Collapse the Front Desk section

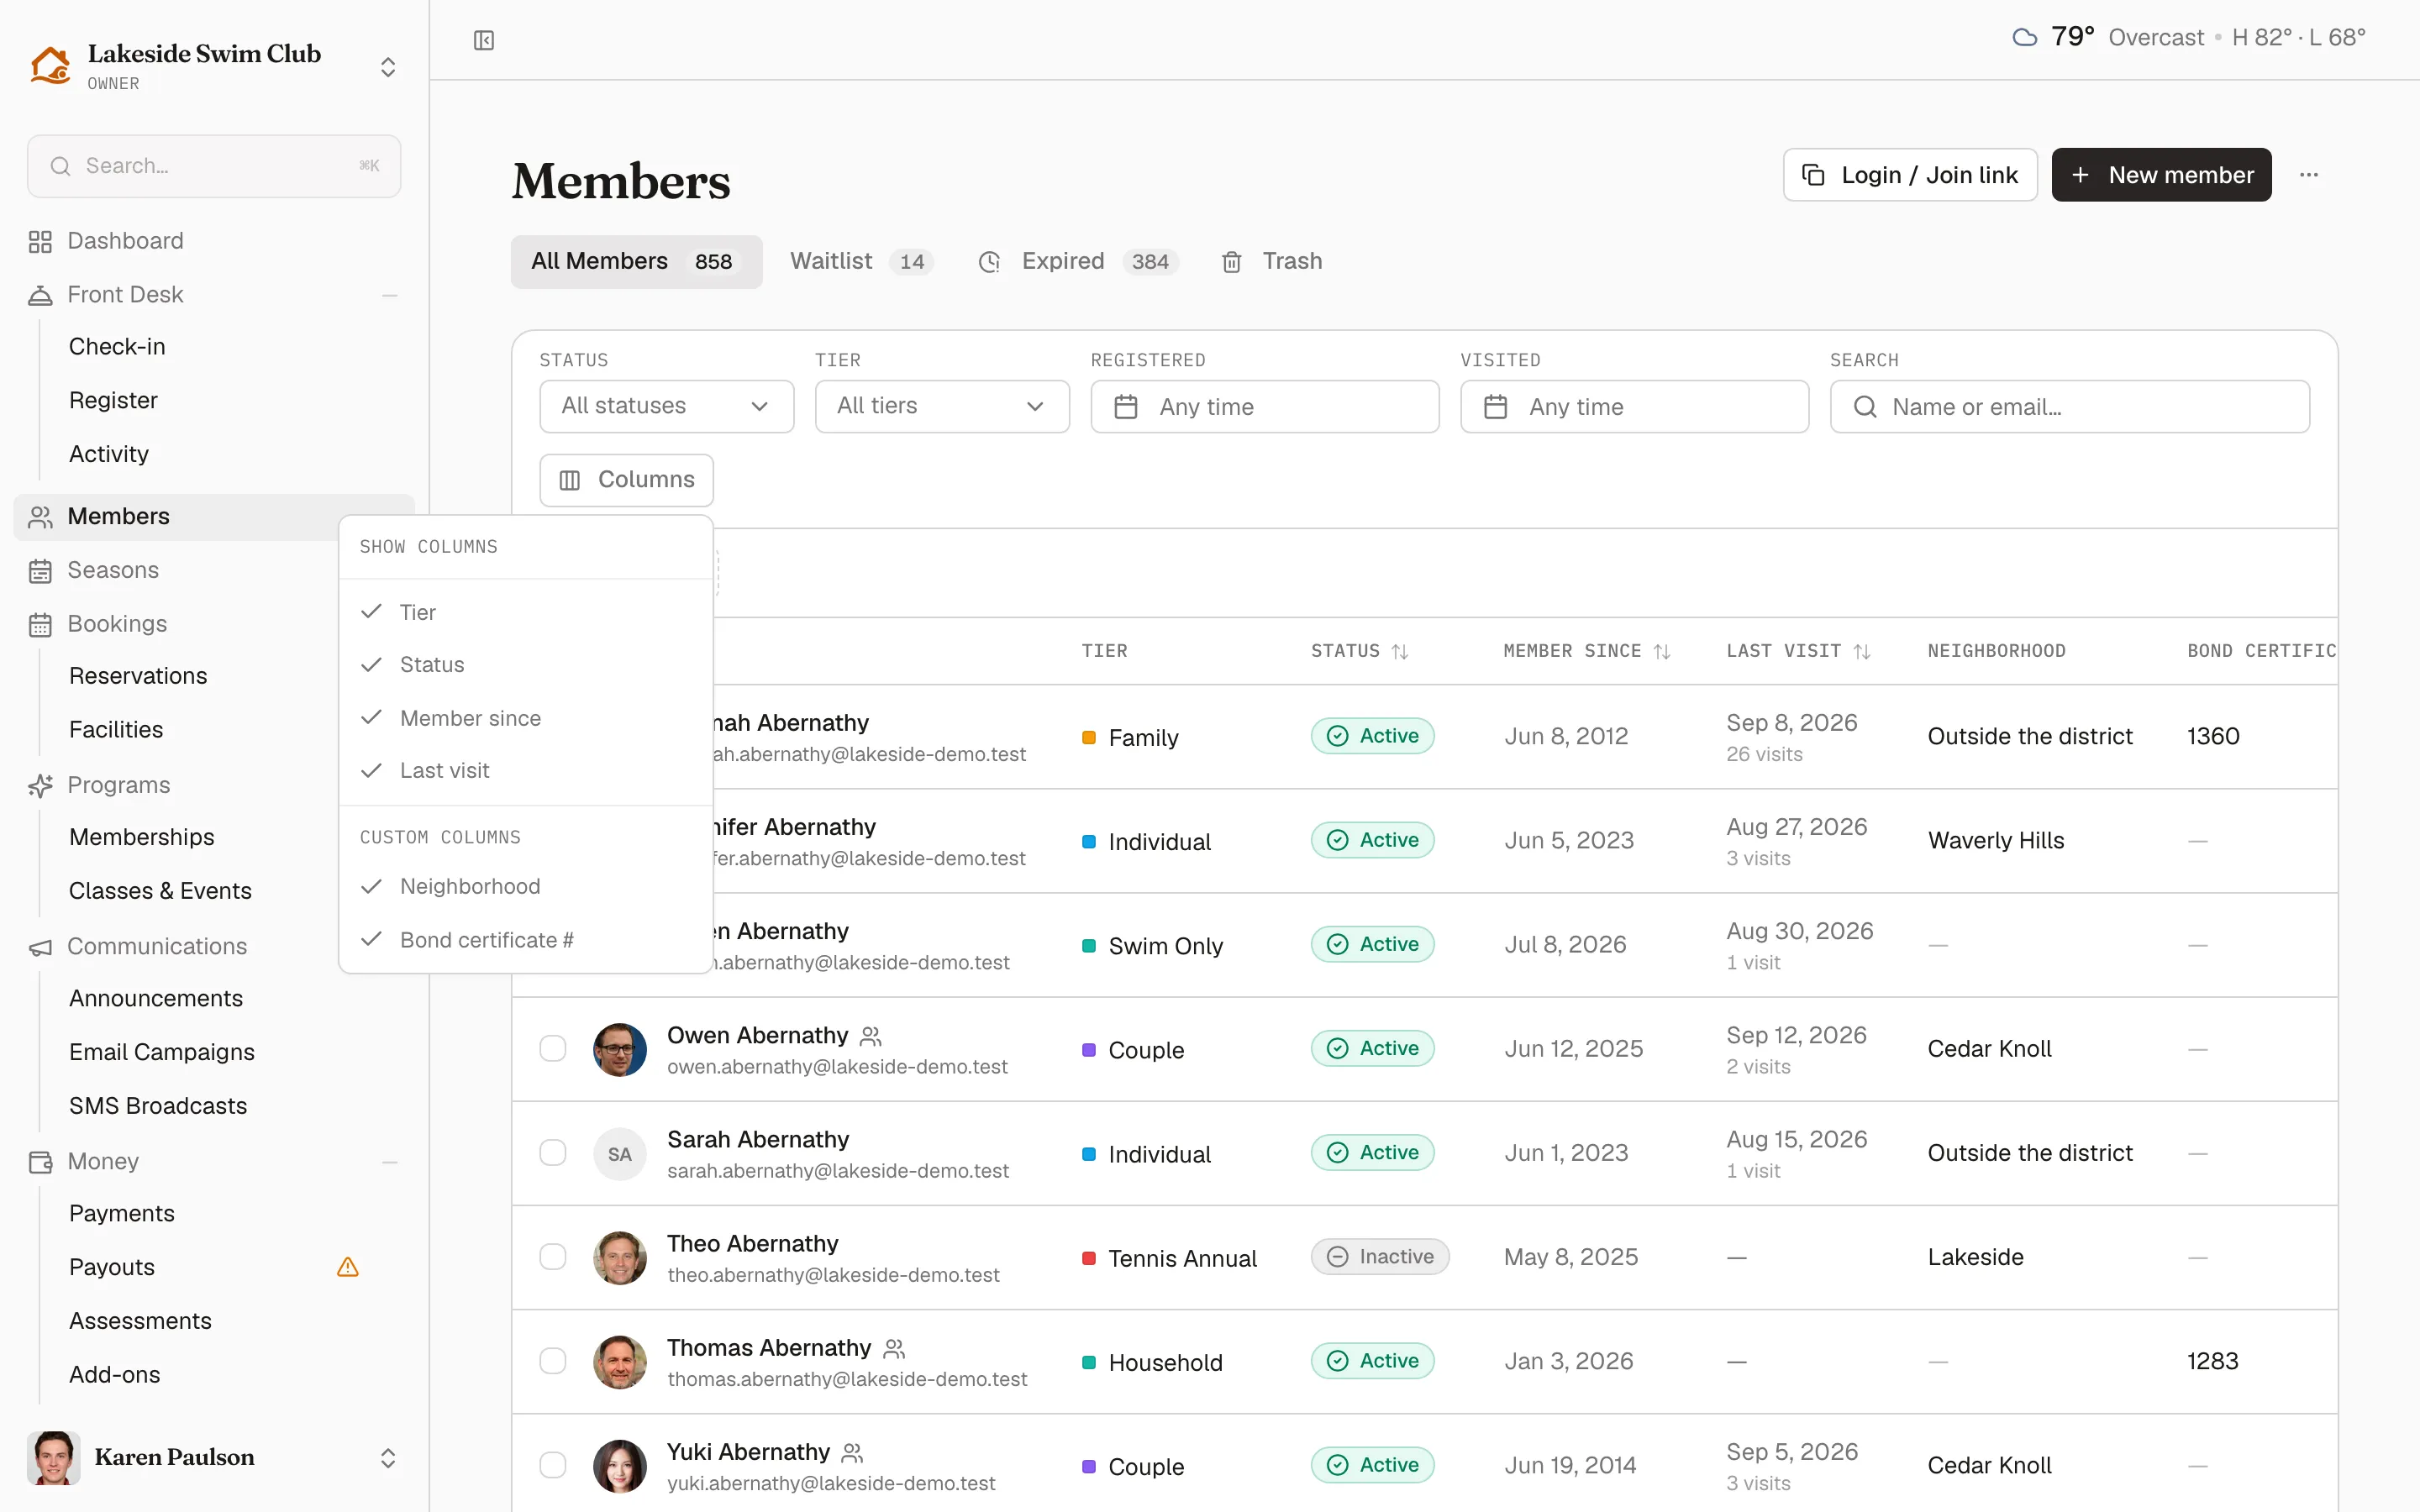pos(390,296)
